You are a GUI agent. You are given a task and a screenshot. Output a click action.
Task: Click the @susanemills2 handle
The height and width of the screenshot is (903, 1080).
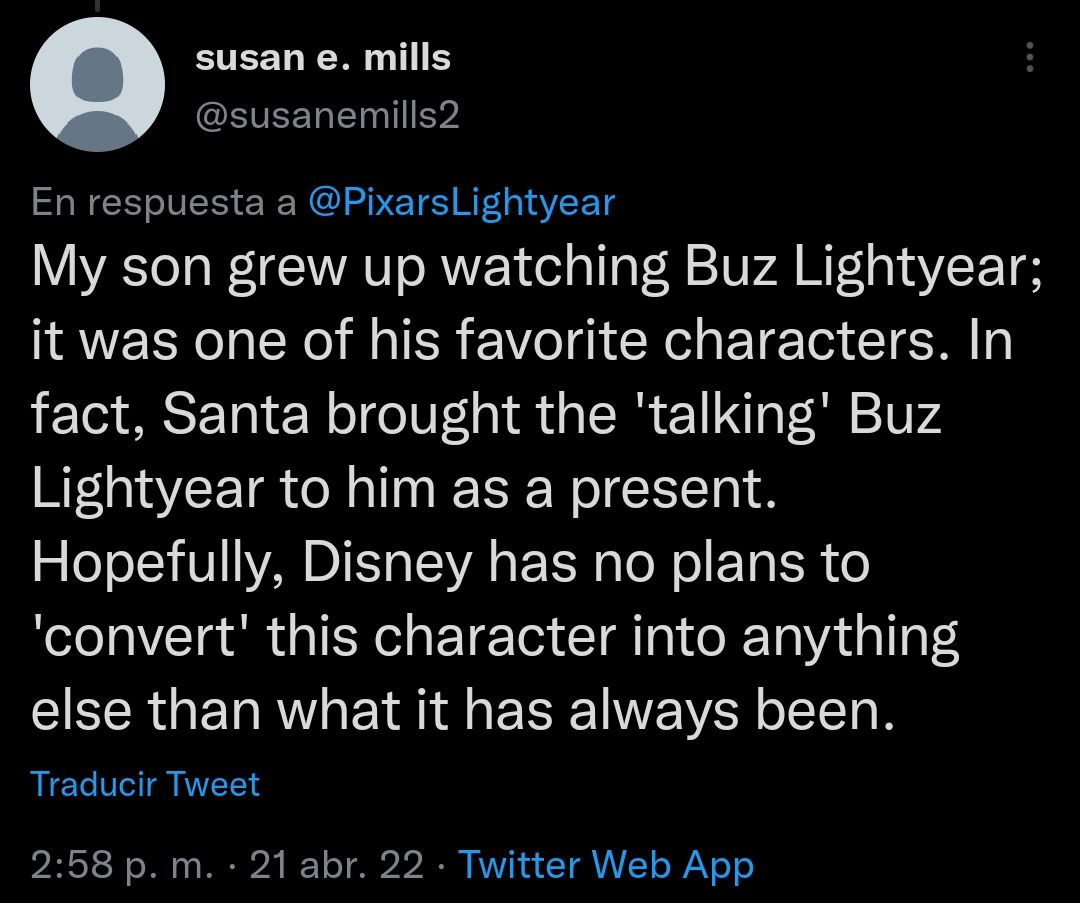pyautogui.click(x=327, y=117)
